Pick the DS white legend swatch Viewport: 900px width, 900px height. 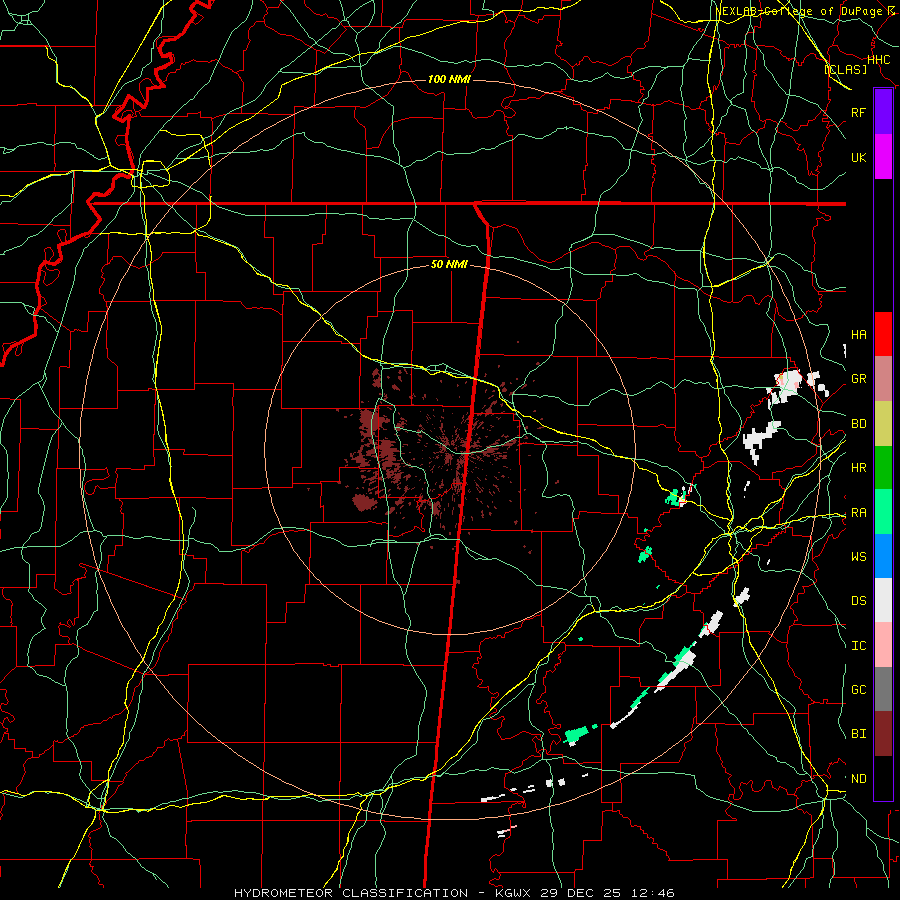[x=883, y=600]
